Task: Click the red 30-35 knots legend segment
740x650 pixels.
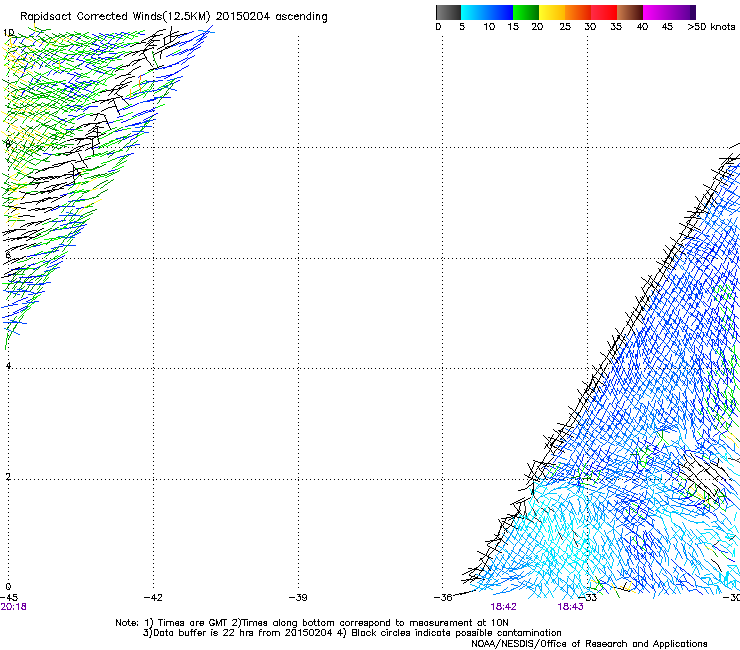Action: [604, 12]
